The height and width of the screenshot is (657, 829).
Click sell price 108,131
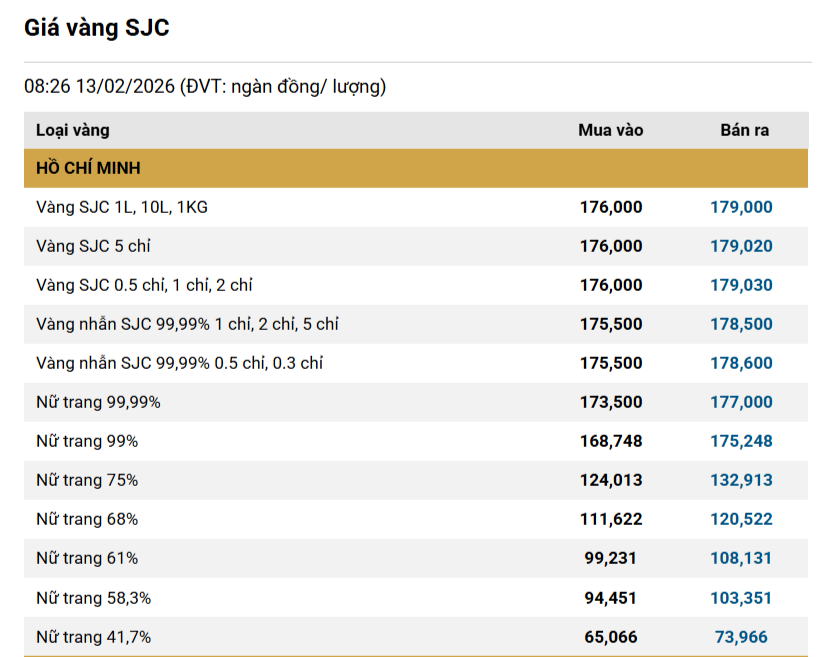tap(741, 558)
